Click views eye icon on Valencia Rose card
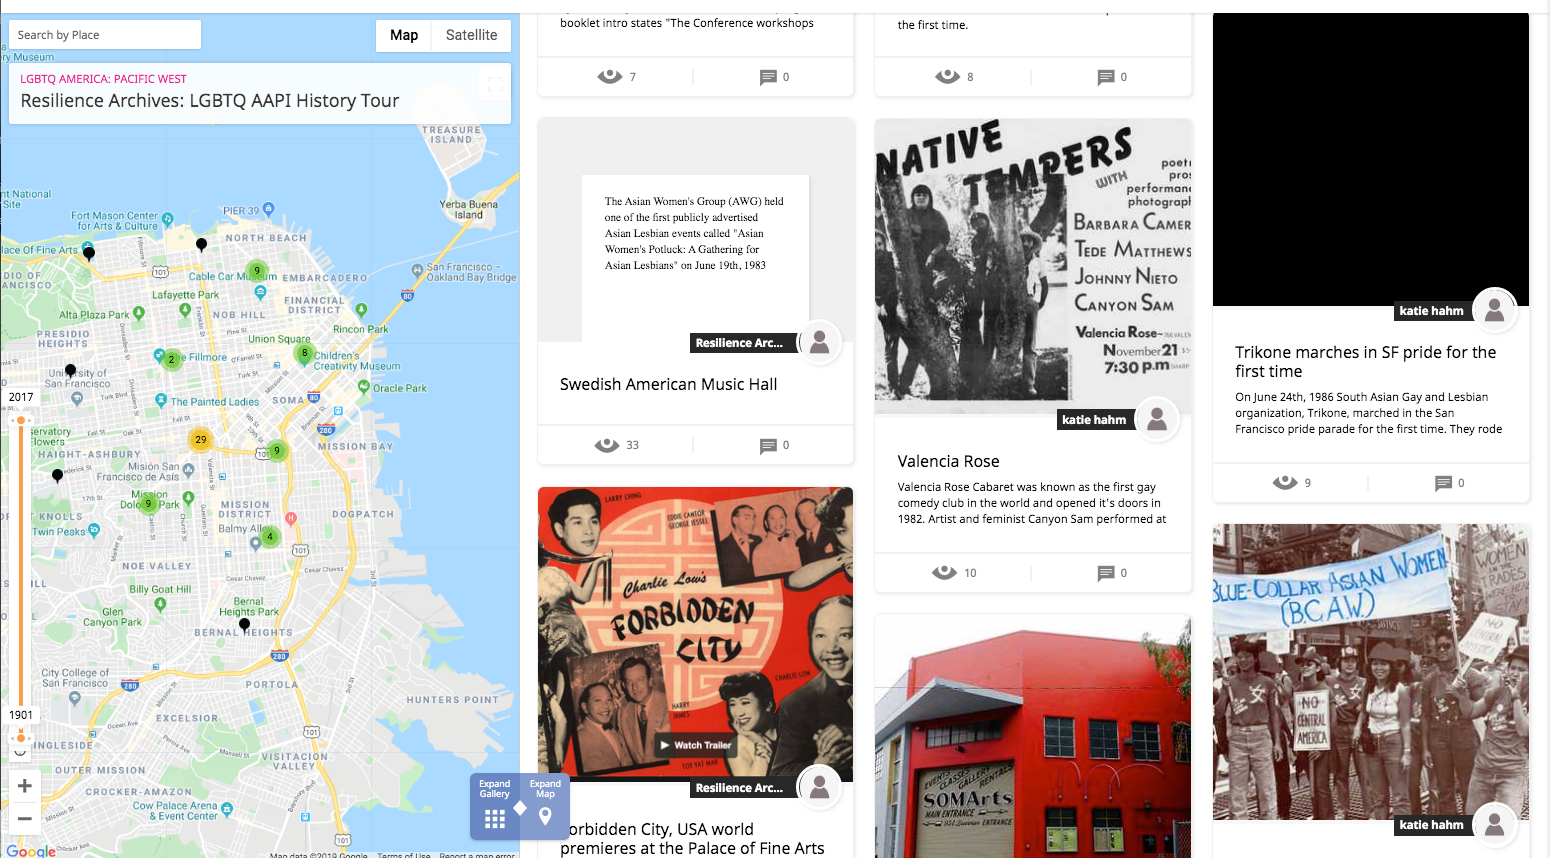This screenshot has height=858, width=1552. click(944, 573)
